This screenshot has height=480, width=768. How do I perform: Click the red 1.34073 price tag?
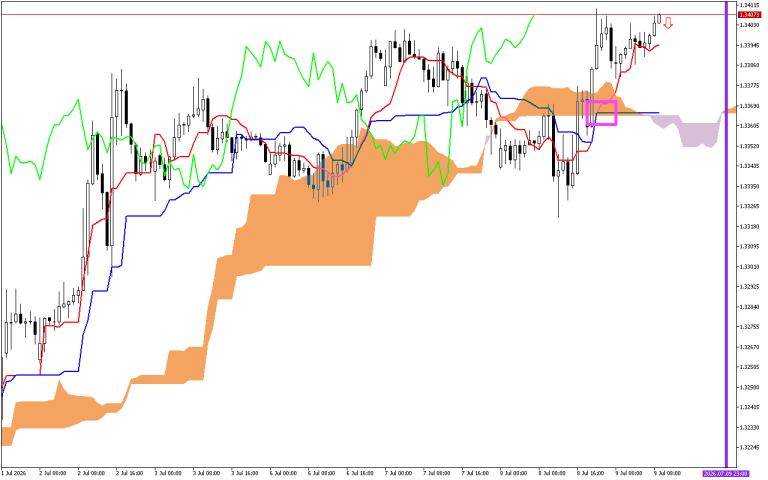749,15
